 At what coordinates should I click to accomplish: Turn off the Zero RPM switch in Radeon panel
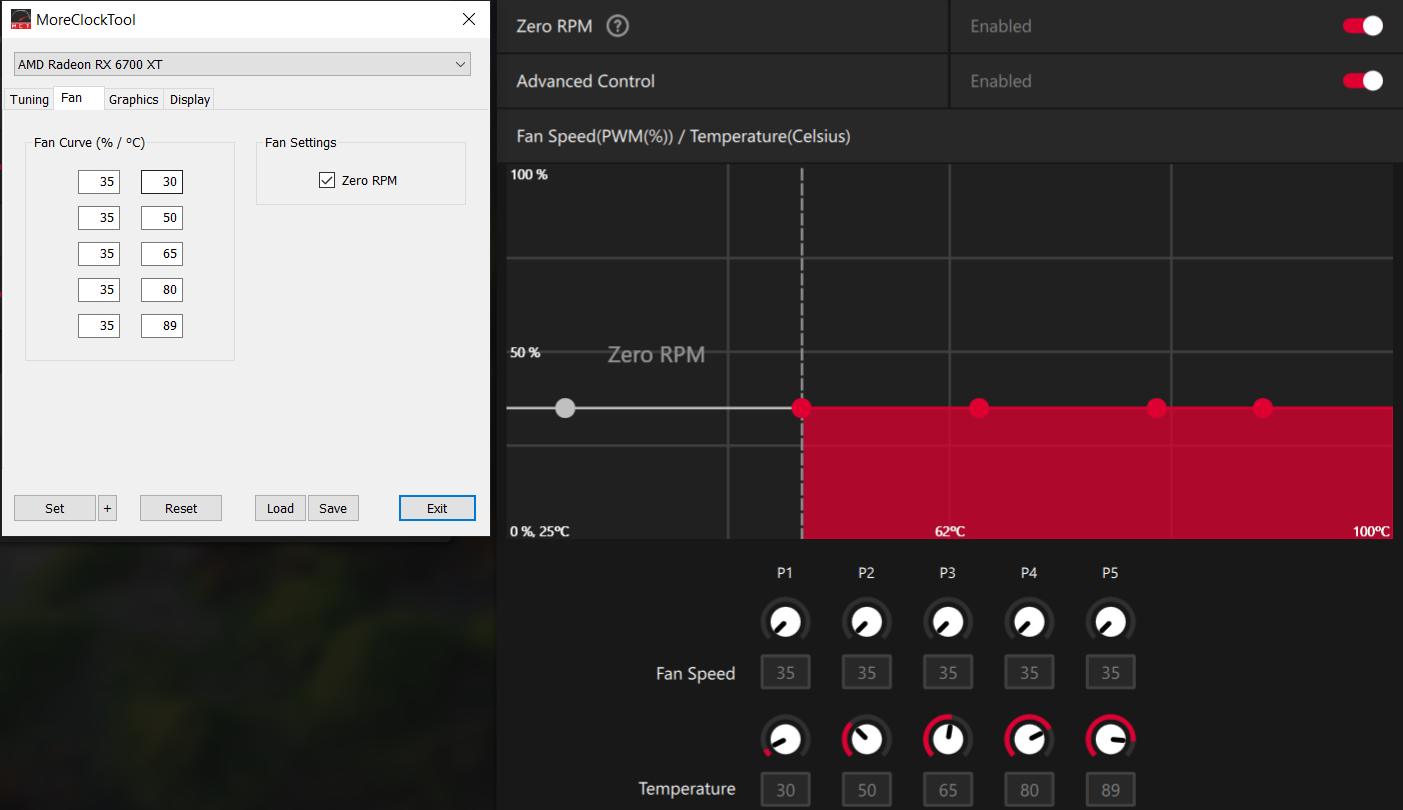tap(1363, 26)
